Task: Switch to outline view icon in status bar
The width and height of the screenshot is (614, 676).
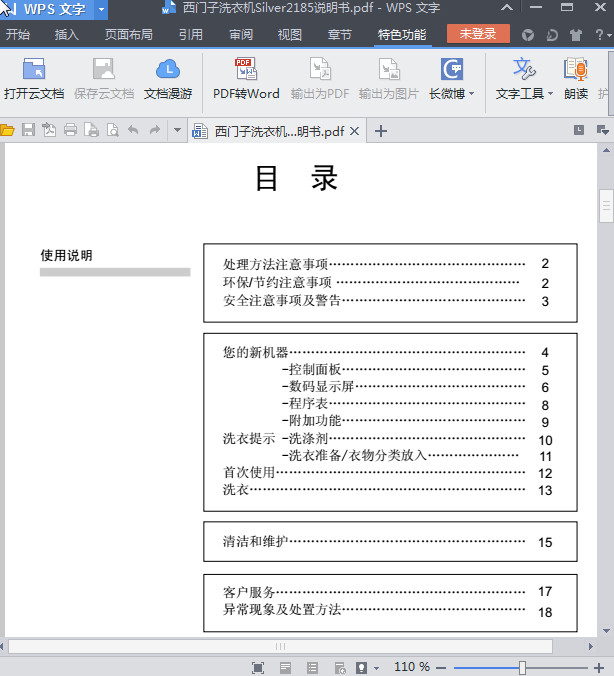Action: pos(313,668)
